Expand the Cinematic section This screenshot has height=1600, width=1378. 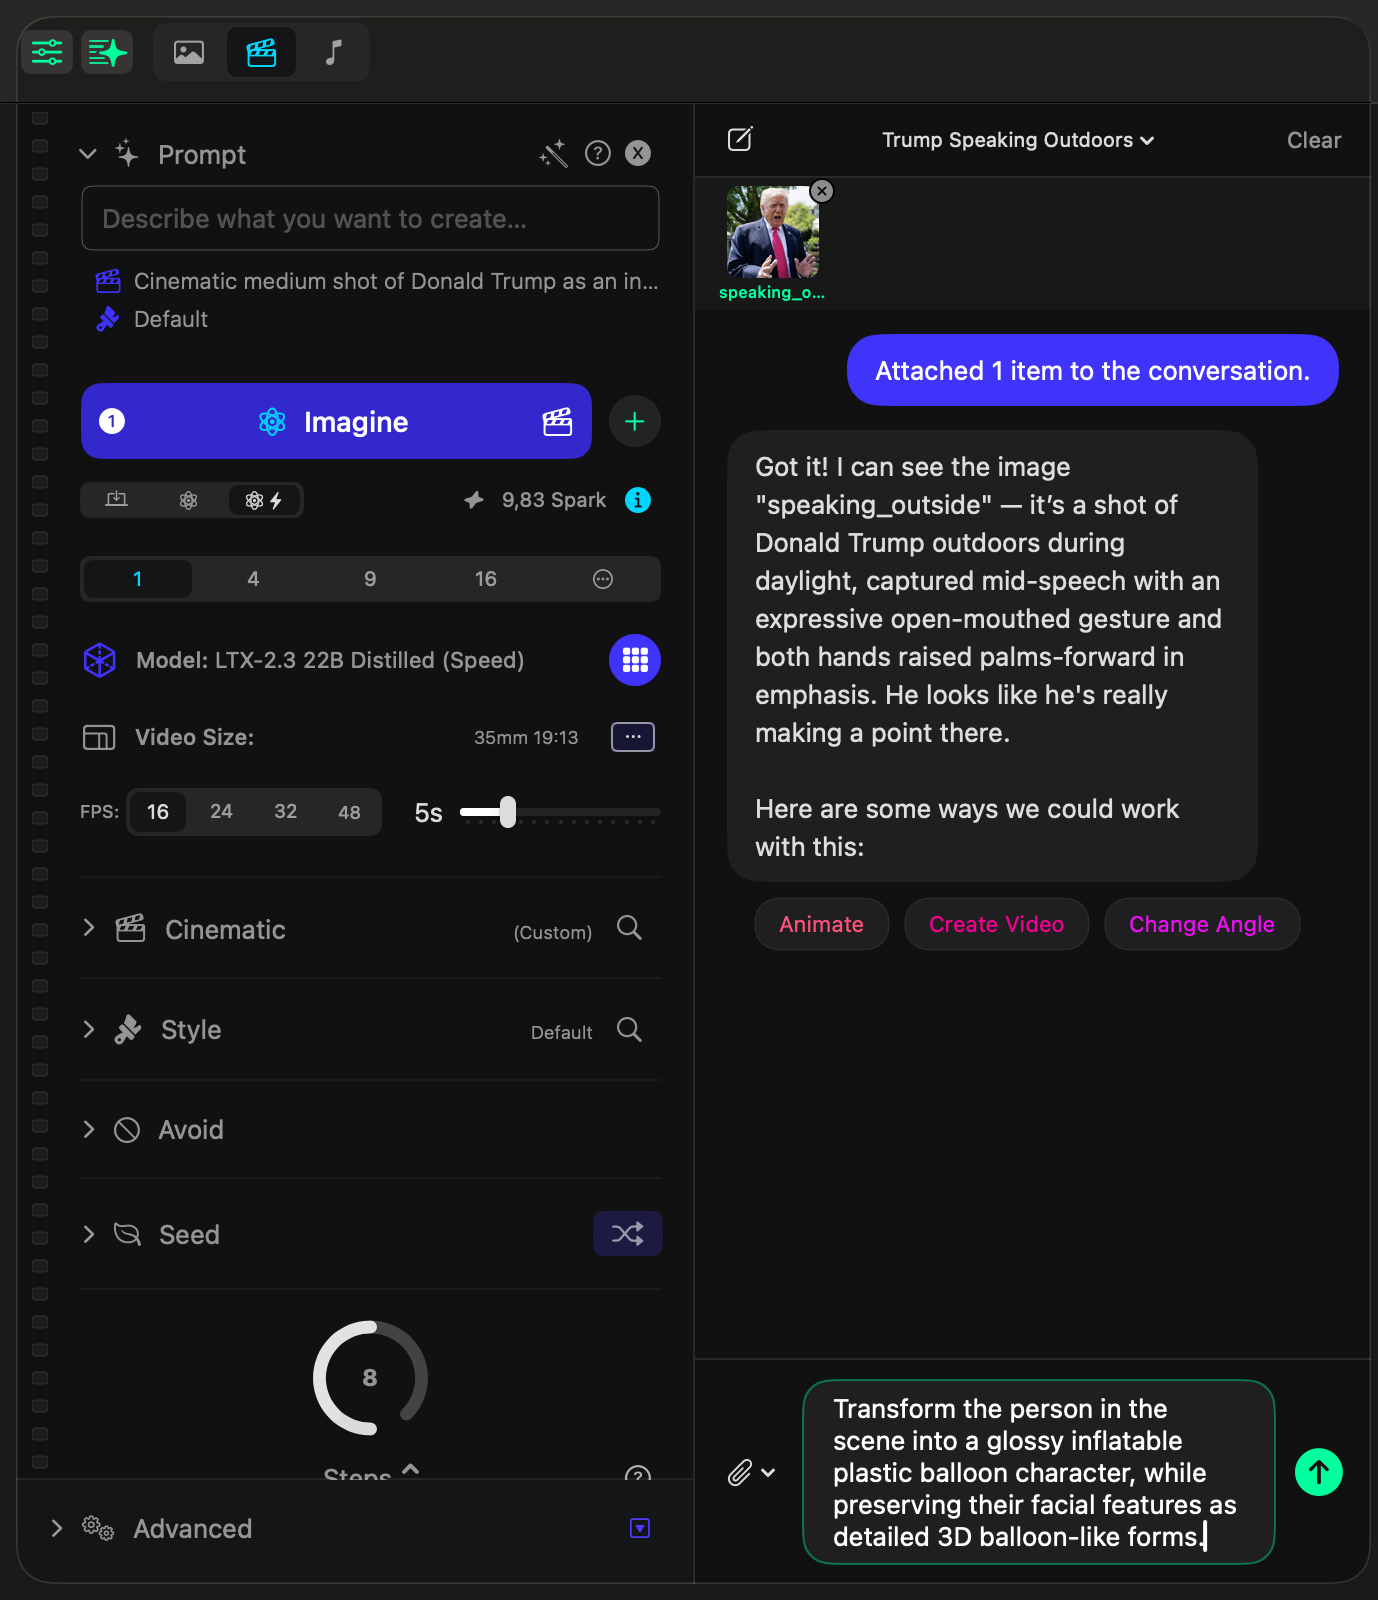[x=89, y=929]
